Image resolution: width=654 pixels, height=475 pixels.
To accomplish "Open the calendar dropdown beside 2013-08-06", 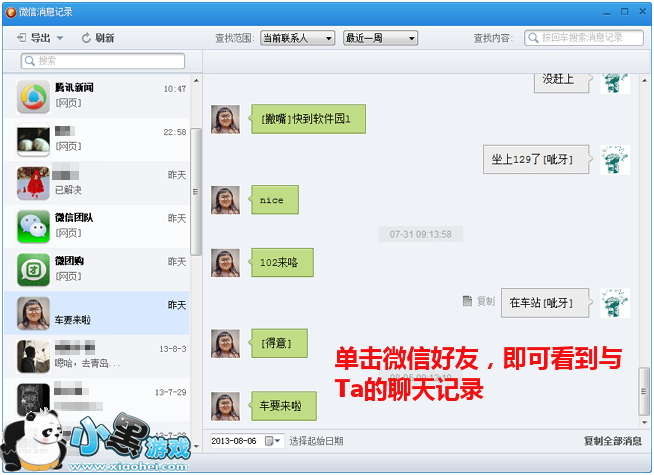I will pos(273,441).
